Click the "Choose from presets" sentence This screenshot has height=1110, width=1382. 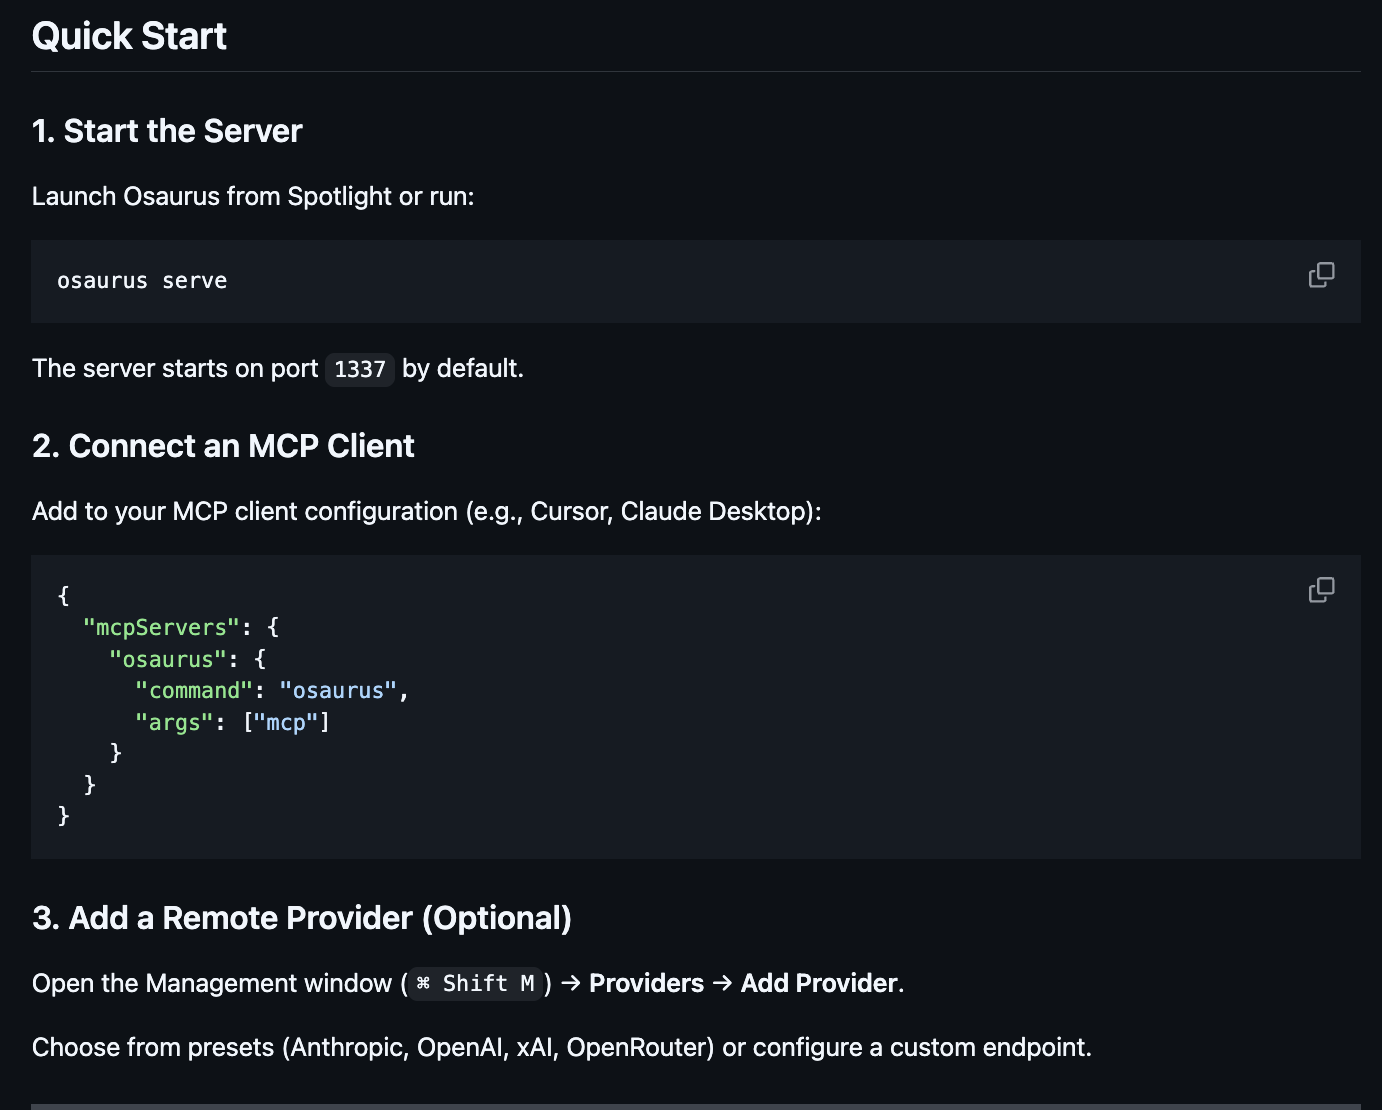pos(561,1048)
